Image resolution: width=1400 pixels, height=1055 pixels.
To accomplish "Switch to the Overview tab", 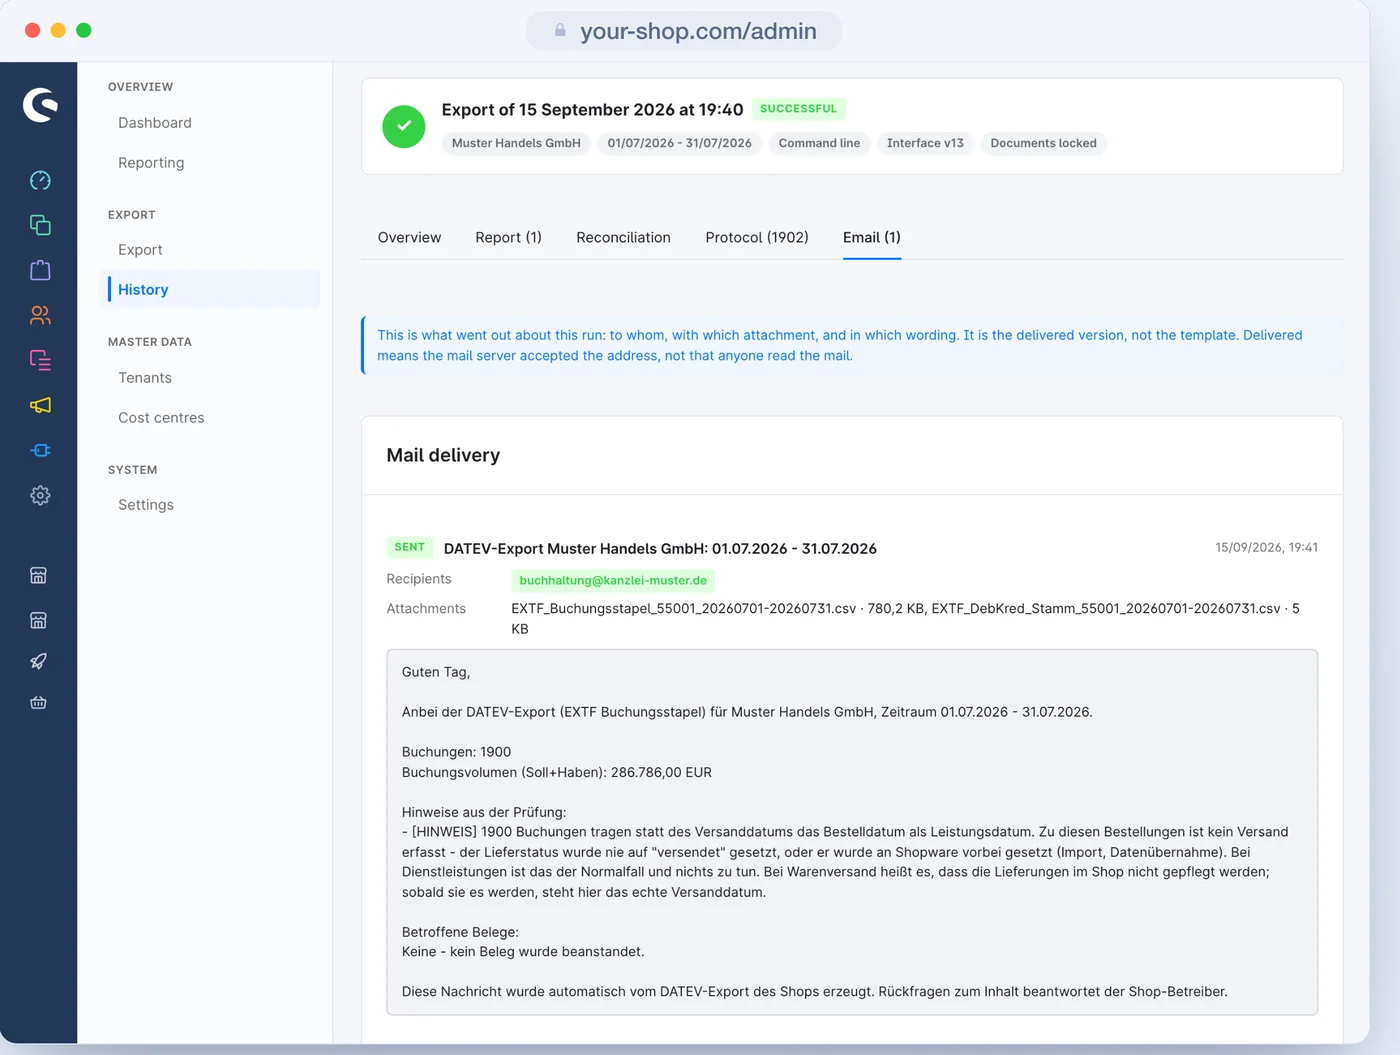I will (409, 237).
